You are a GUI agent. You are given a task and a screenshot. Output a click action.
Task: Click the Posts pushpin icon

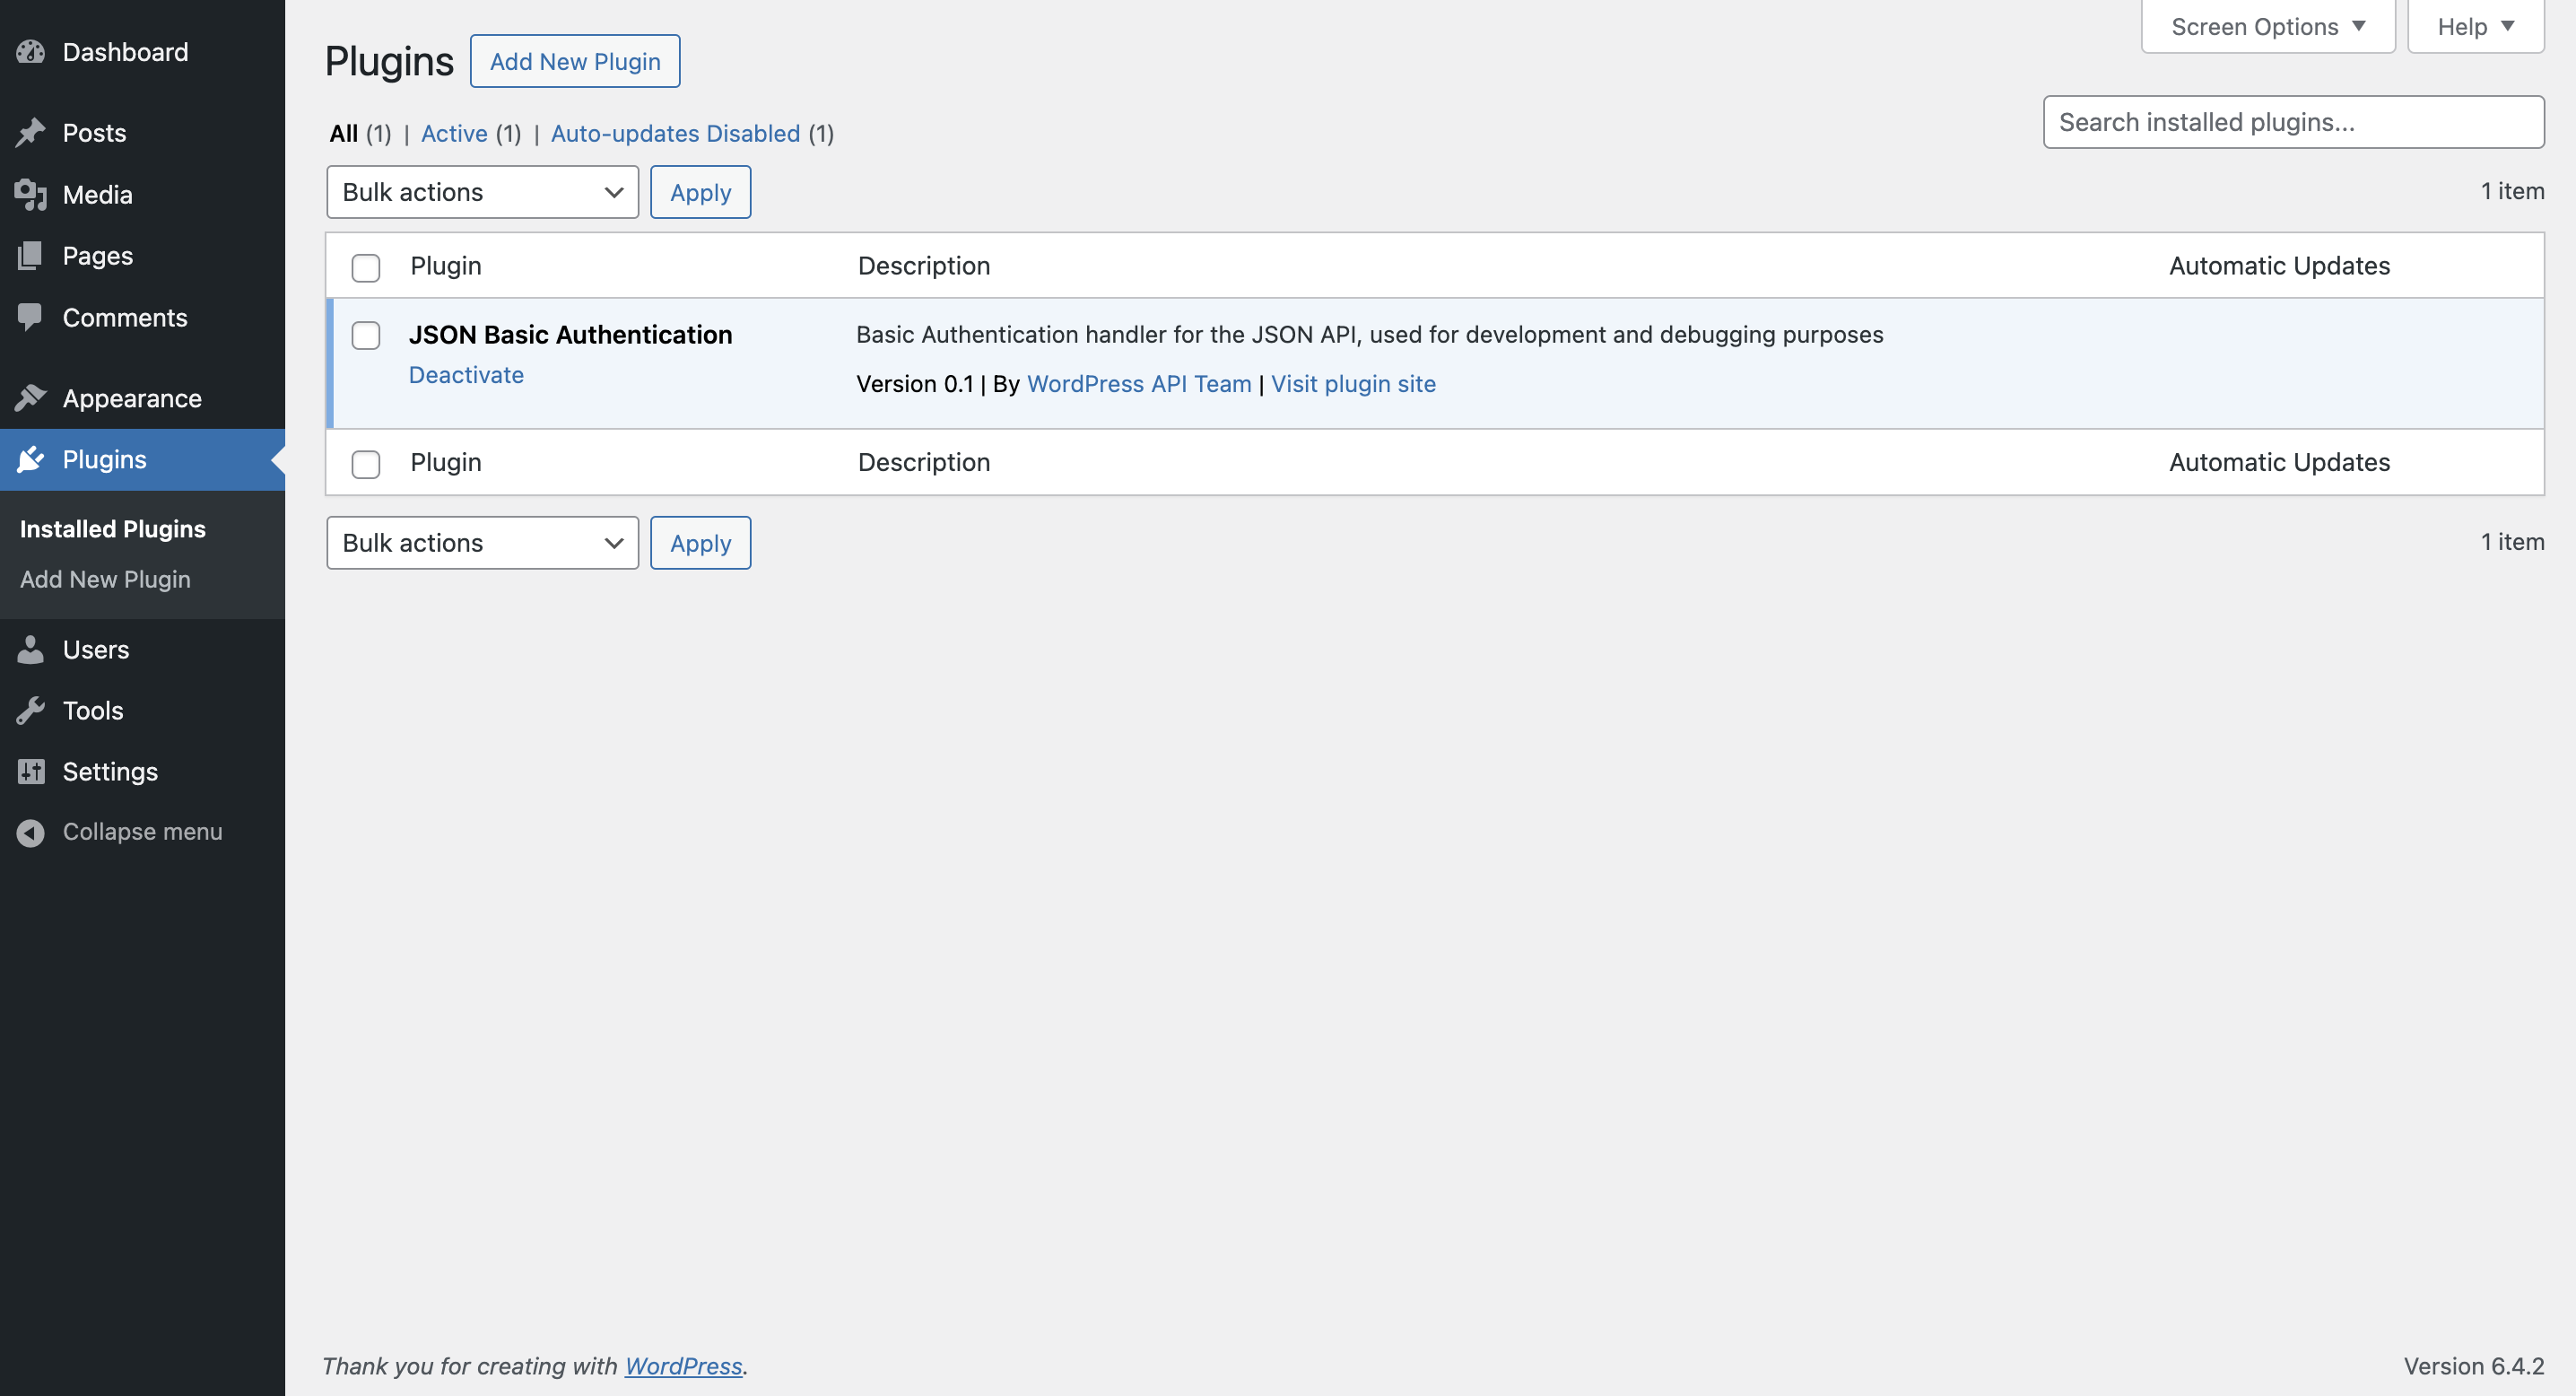pos(31,133)
